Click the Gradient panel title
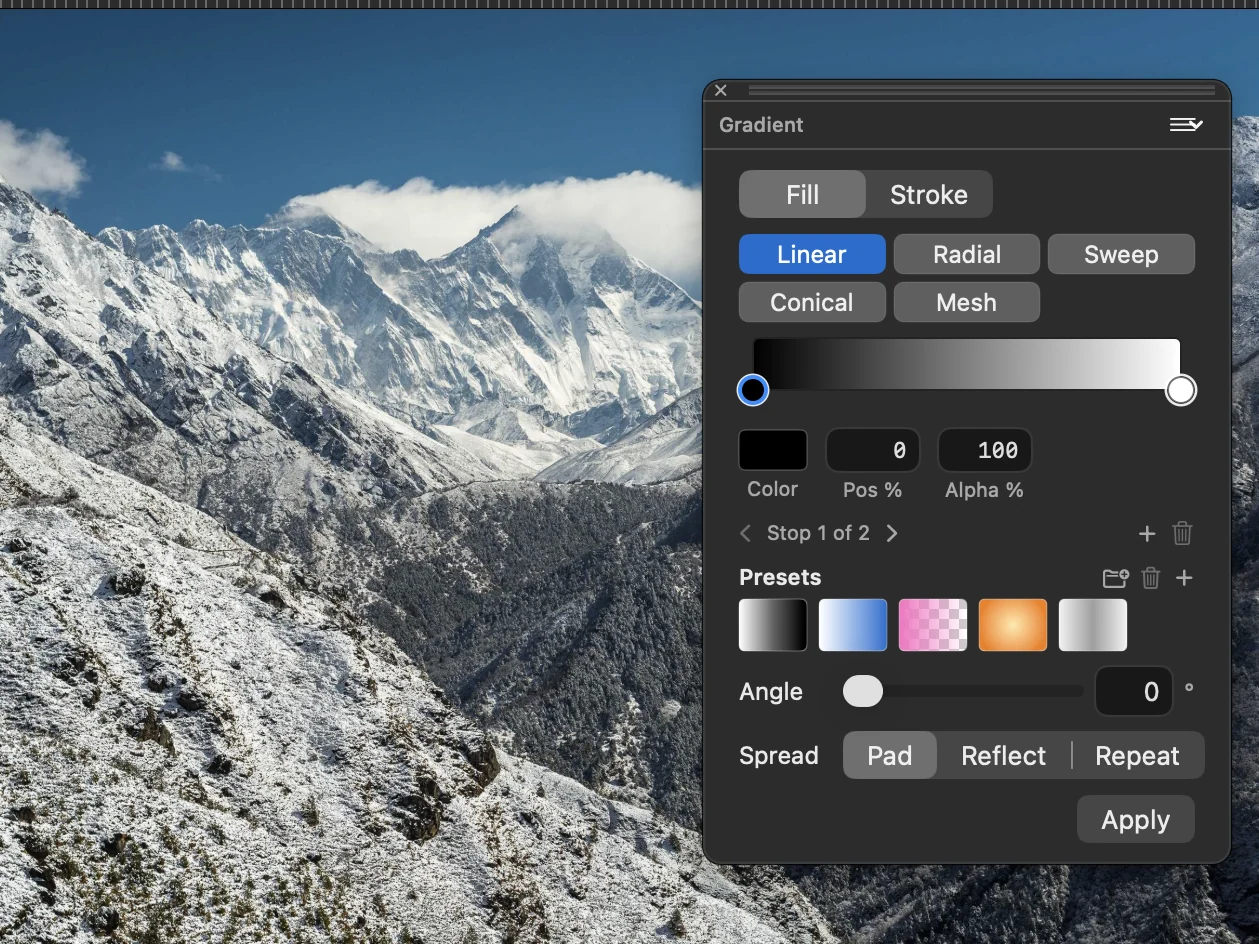The image size is (1259, 944). point(761,125)
